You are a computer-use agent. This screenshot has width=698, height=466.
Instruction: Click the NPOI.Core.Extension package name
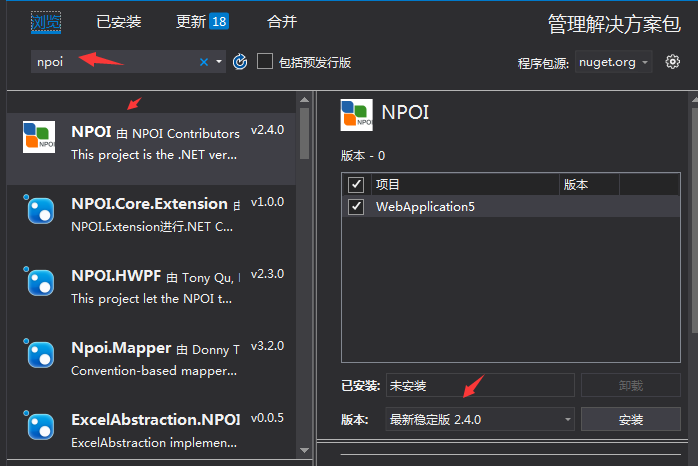click(x=150, y=204)
